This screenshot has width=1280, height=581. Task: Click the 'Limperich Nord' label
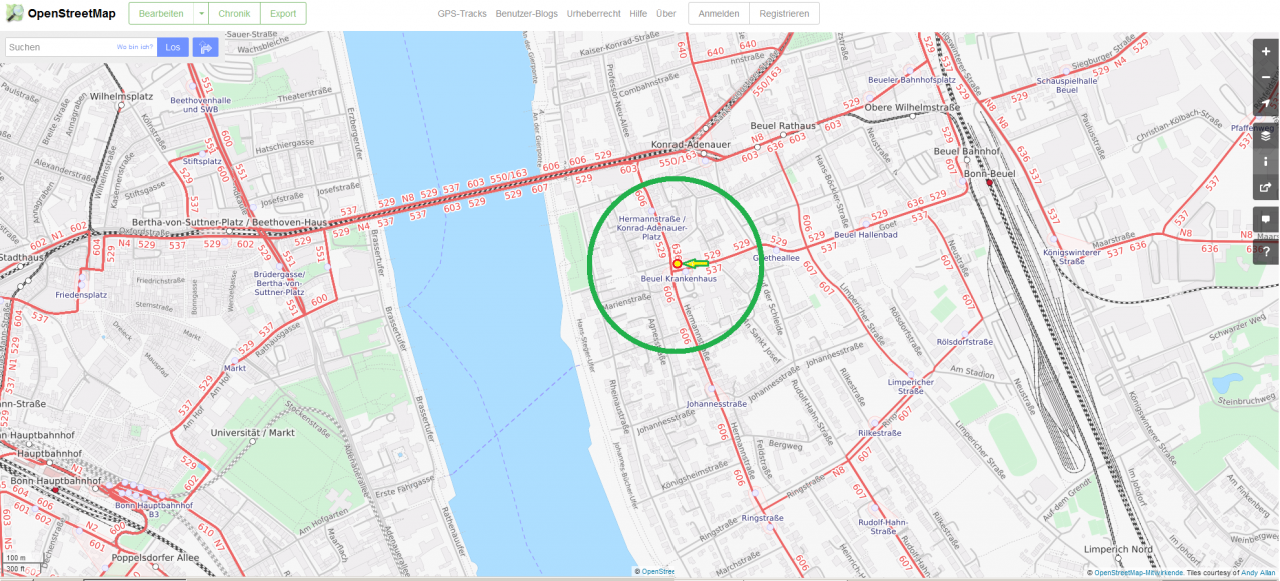1119,549
